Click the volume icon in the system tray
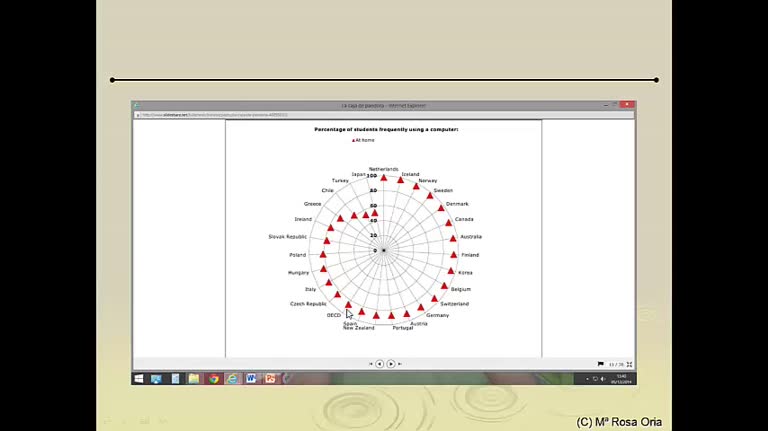768x431 pixels. click(x=603, y=379)
